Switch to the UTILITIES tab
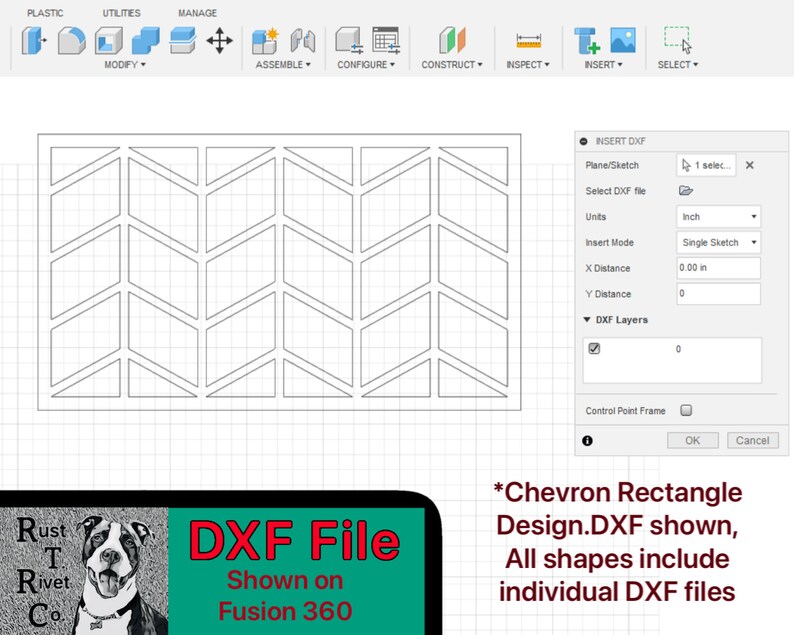794x635 pixels. 122,13
